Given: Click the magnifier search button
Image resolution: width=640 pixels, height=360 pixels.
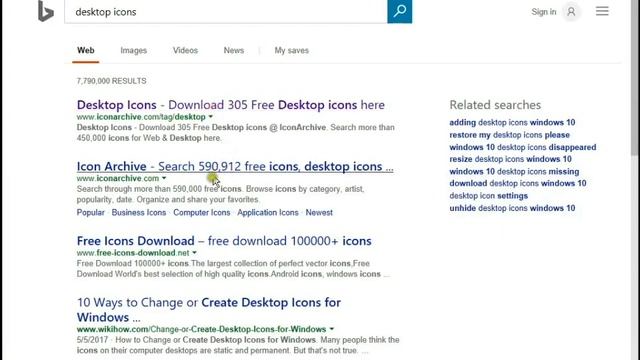Looking at the screenshot, I should tap(400, 11).
